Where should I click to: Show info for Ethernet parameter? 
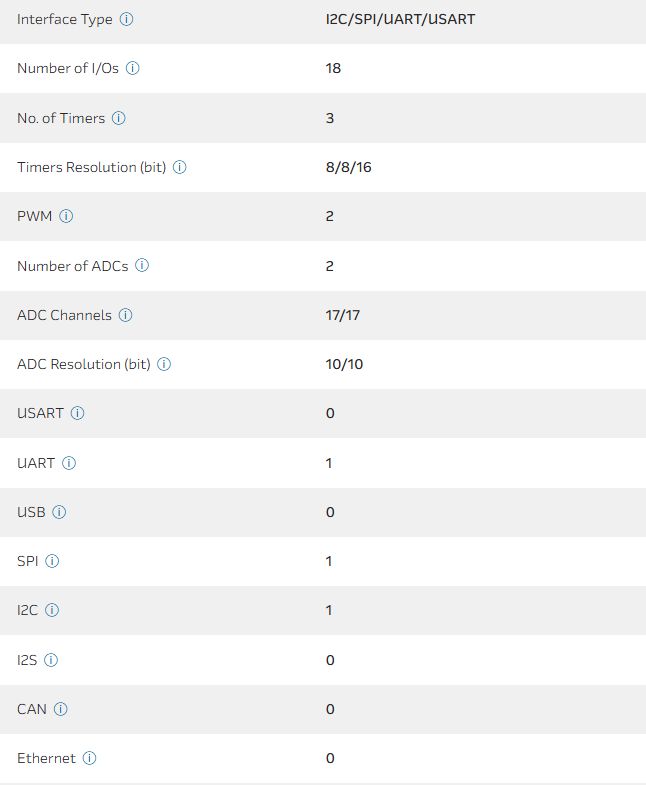click(89, 758)
